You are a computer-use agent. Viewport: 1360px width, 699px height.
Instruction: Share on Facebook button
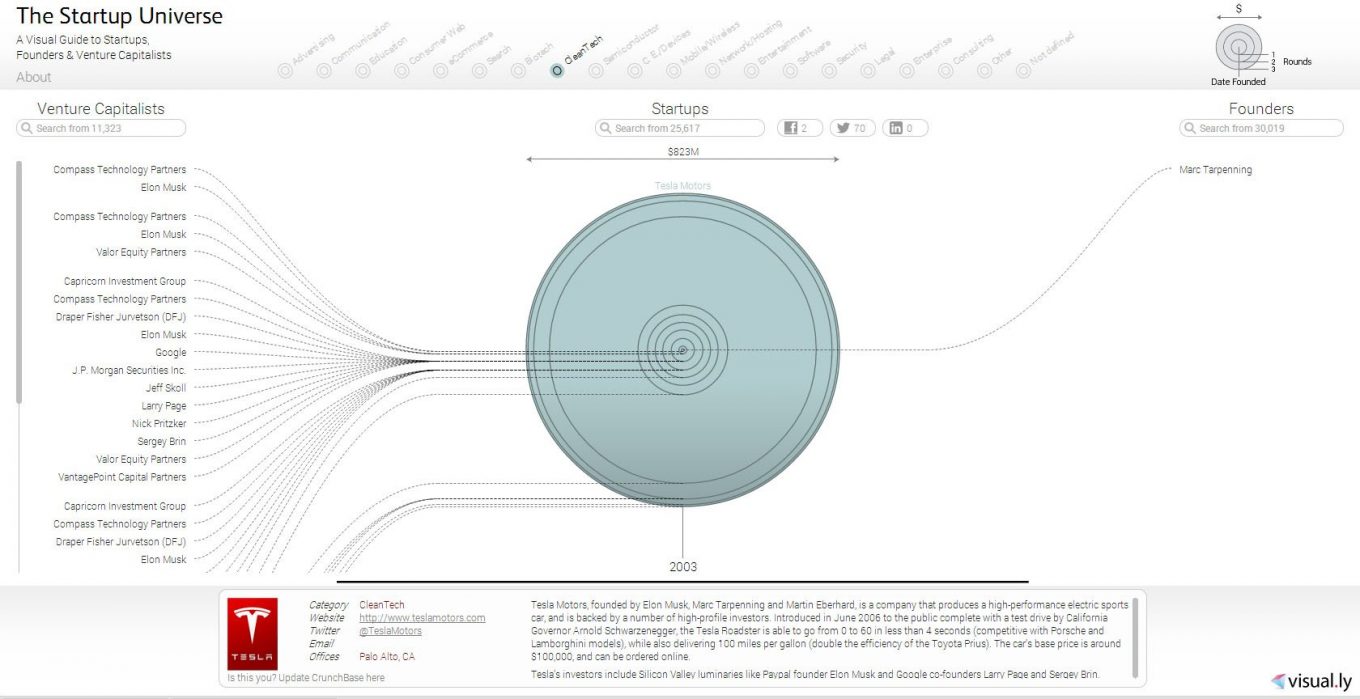click(x=800, y=128)
